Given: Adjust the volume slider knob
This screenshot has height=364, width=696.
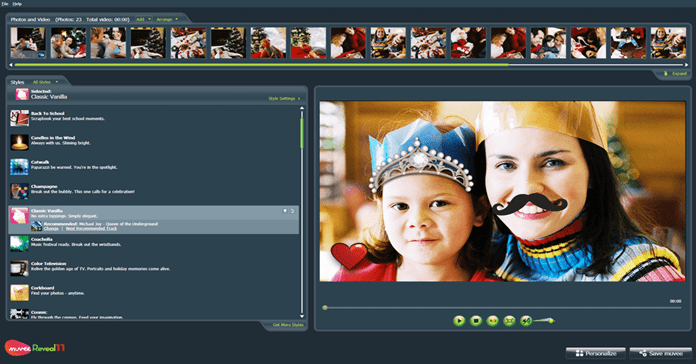Looking at the screenshot, I should pos(551,320).
